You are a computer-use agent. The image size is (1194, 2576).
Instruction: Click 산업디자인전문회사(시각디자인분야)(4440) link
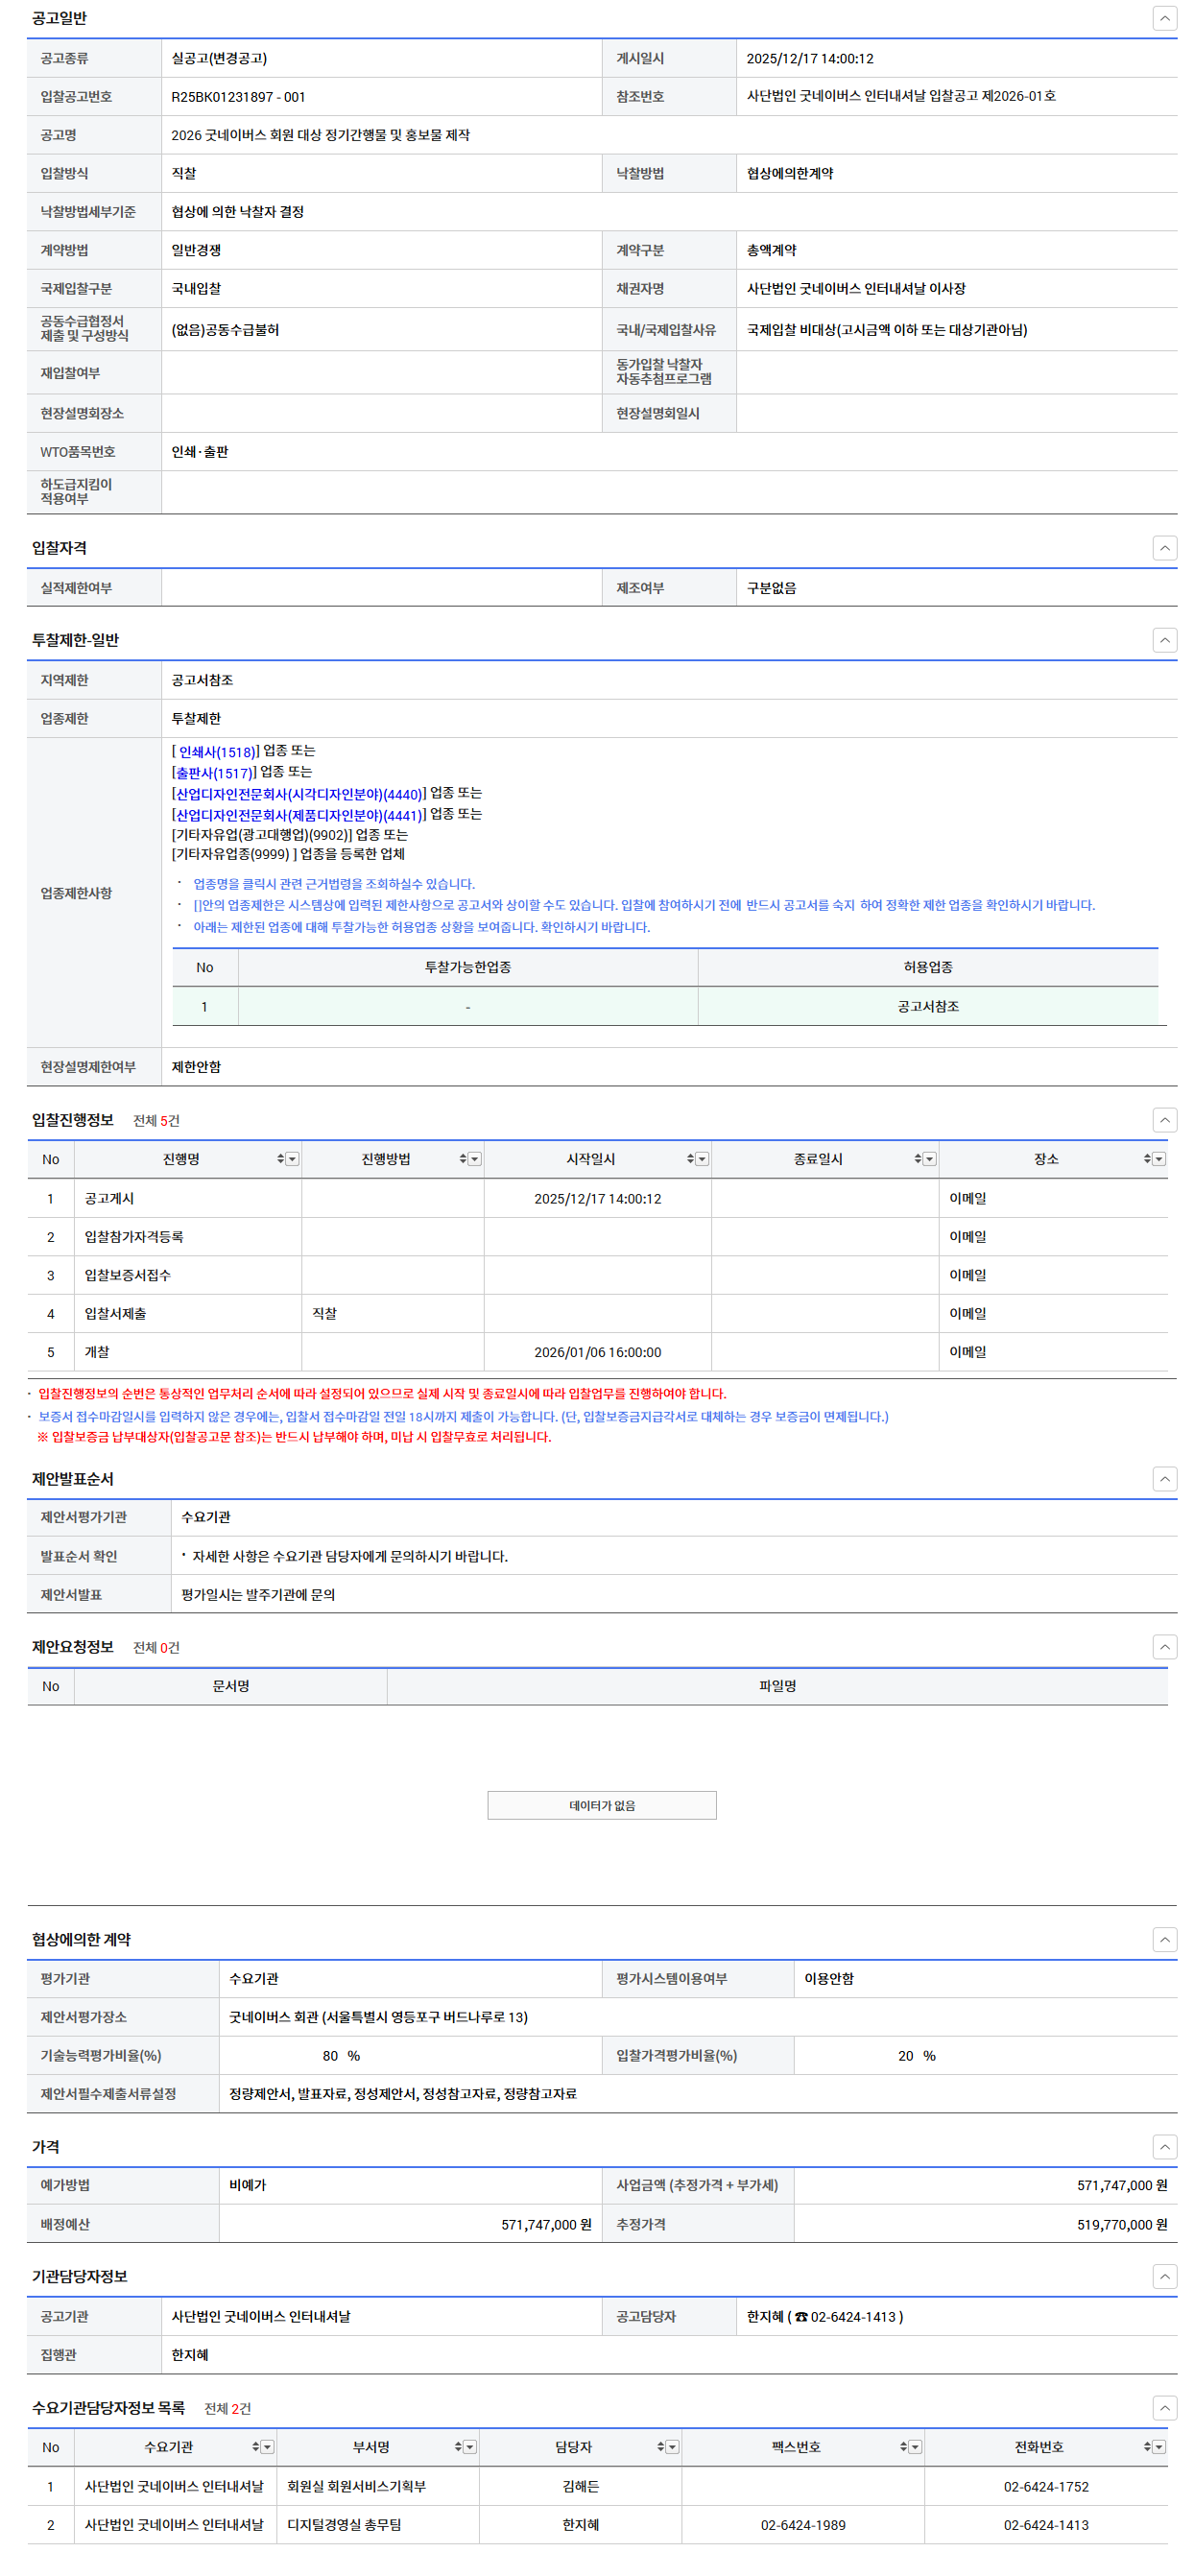coord(298,794)
